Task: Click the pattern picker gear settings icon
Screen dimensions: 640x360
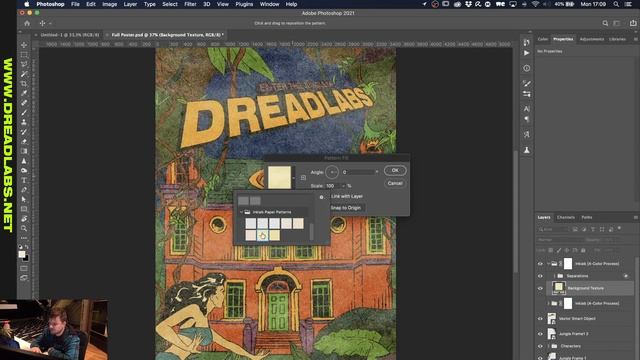Action: [322, 197]
